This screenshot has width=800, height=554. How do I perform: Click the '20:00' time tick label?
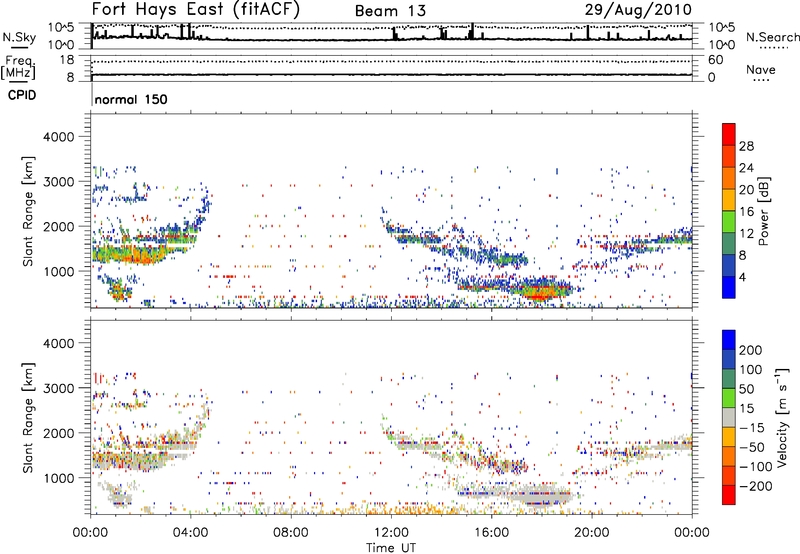592,533
